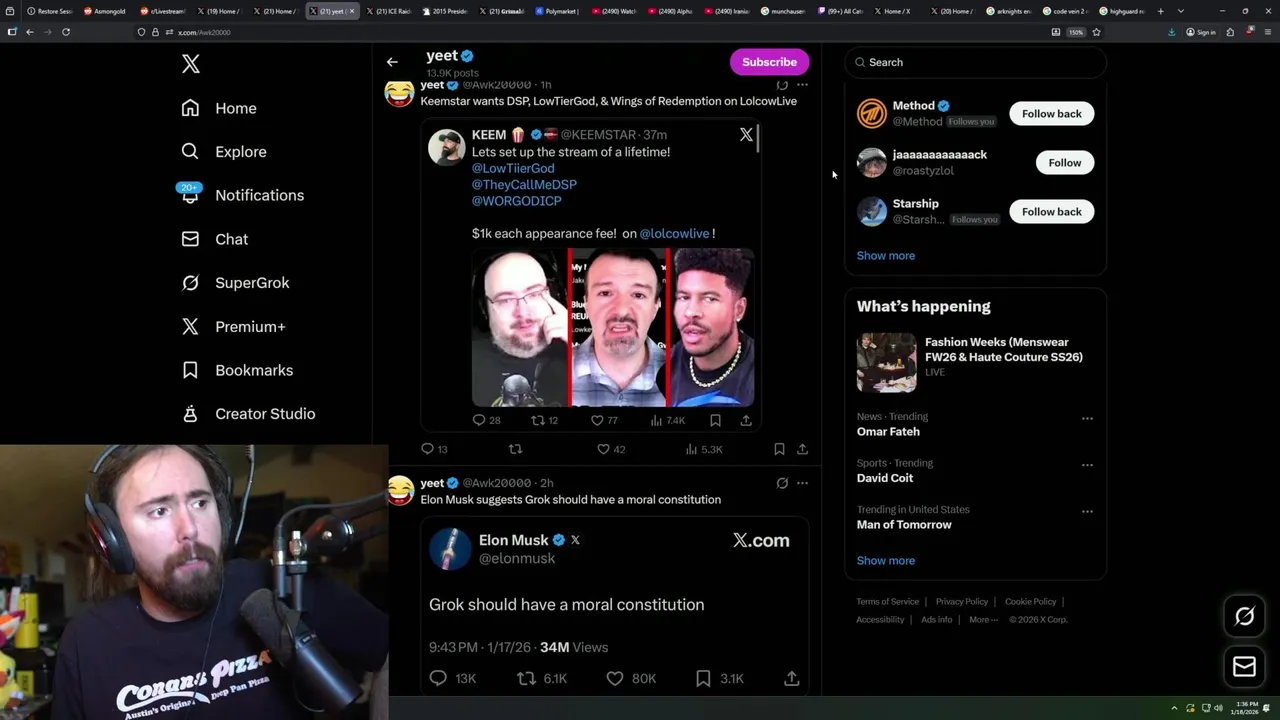The height and width of the screenshot is (720, 1280).
Task: Open @TheyCallMeDSP mention
Action: [x=524, y=184]
